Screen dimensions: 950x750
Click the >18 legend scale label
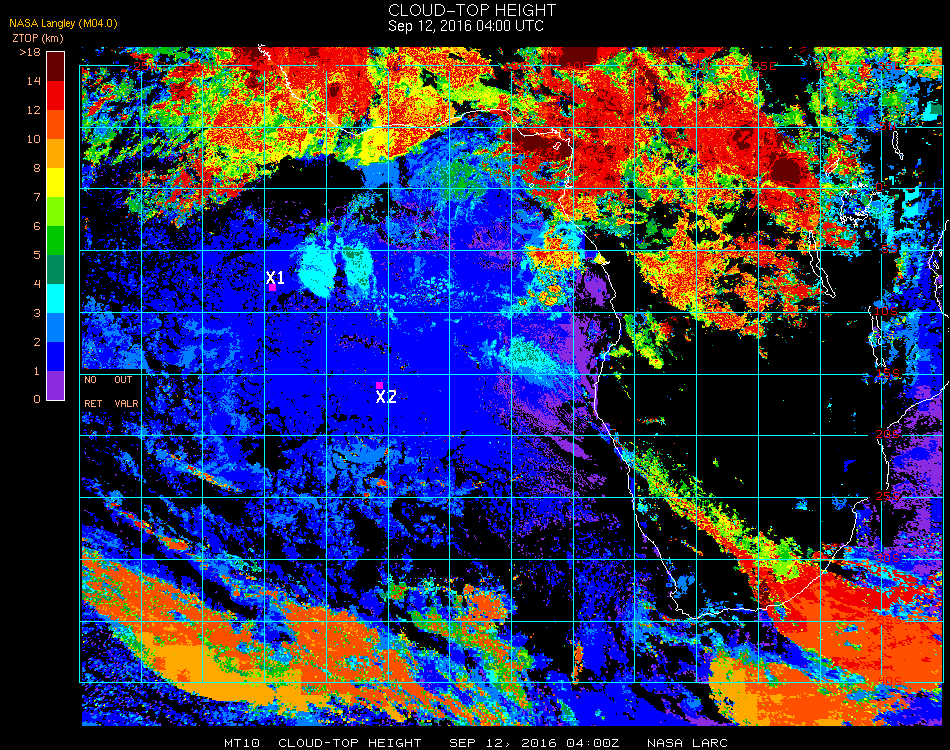pos(30,52)
